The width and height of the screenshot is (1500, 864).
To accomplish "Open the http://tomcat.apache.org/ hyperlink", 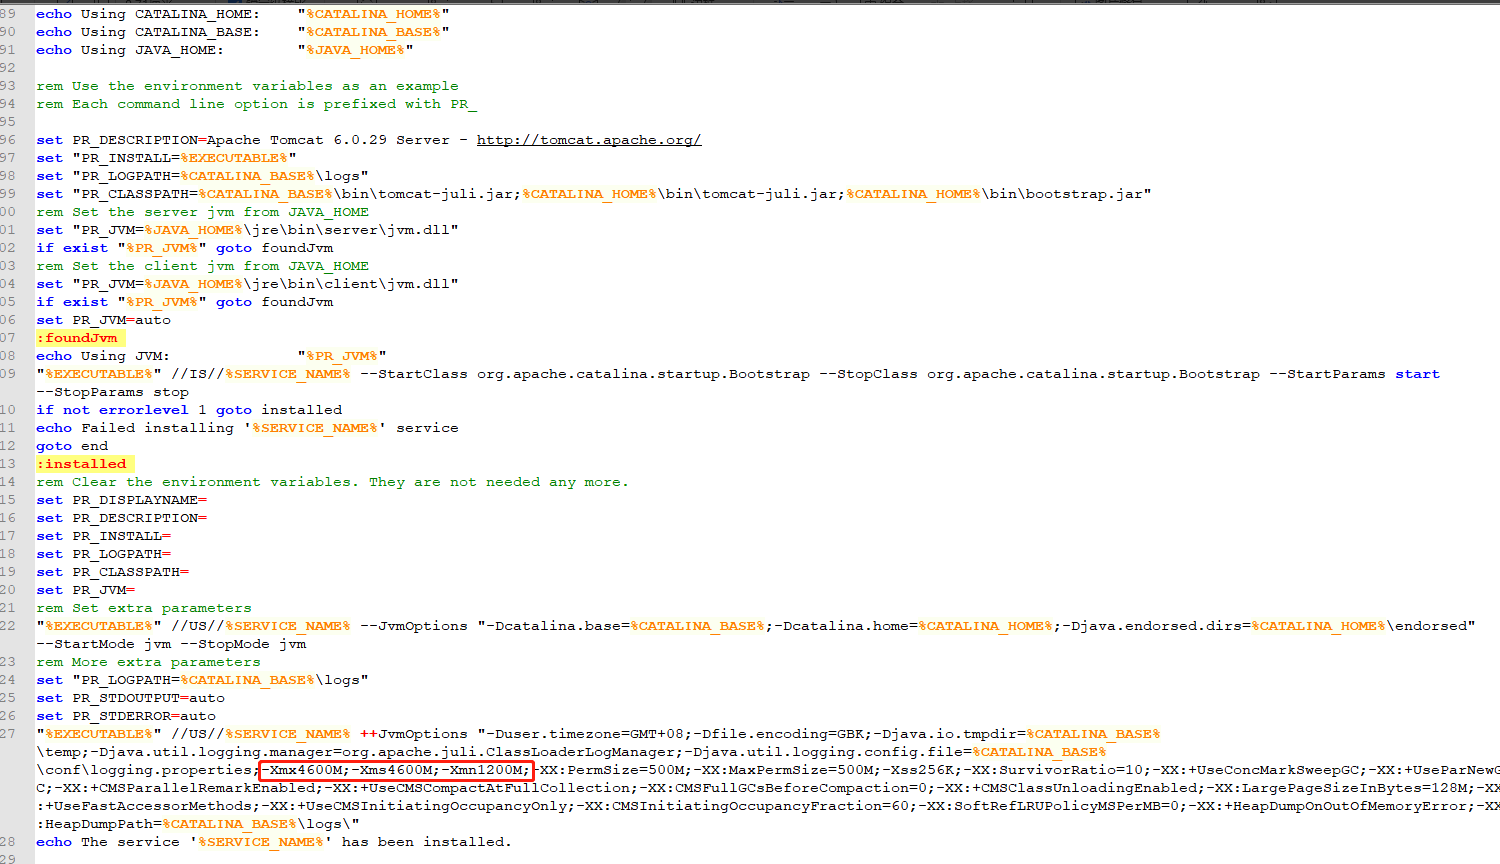I will [x=588, y=139].
